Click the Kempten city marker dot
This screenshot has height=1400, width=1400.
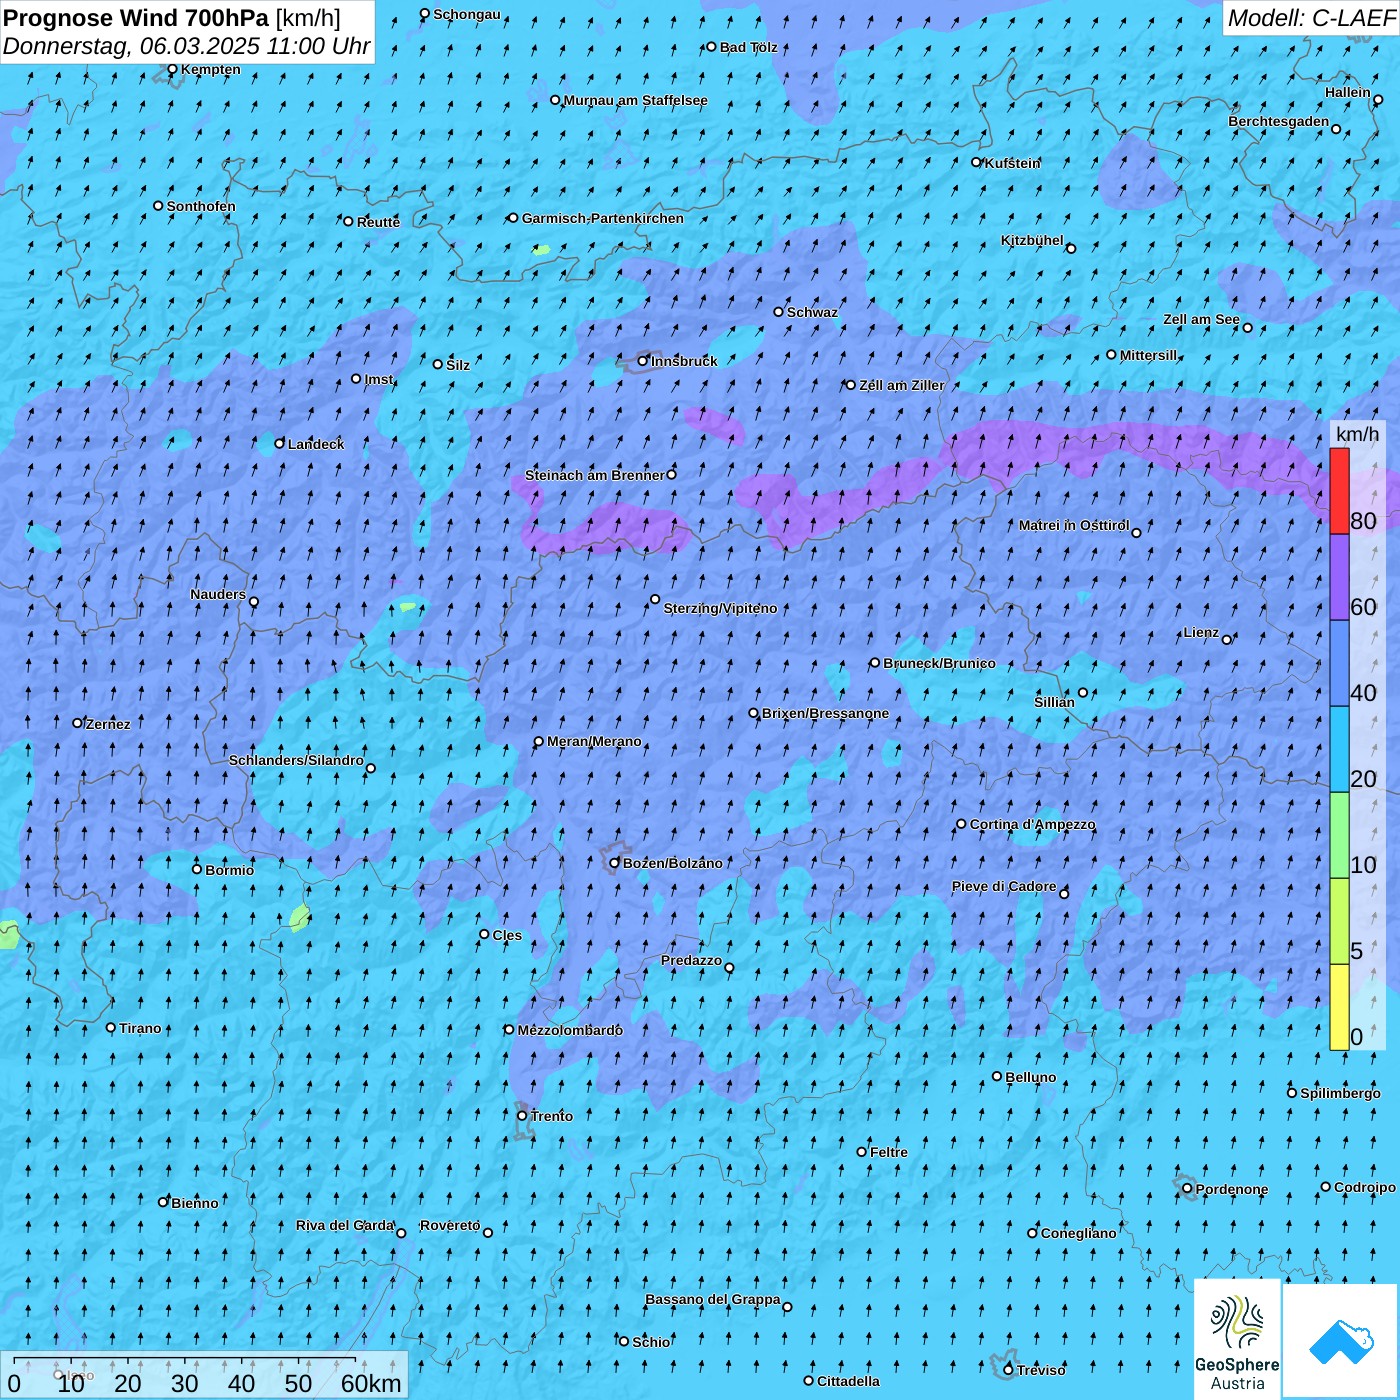tap(172, 69)
